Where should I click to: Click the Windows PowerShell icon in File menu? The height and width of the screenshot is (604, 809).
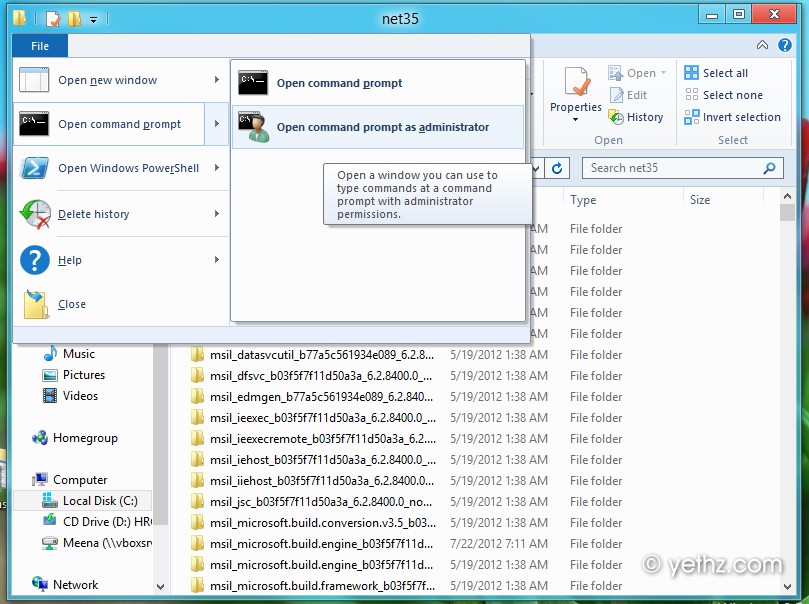35,168
